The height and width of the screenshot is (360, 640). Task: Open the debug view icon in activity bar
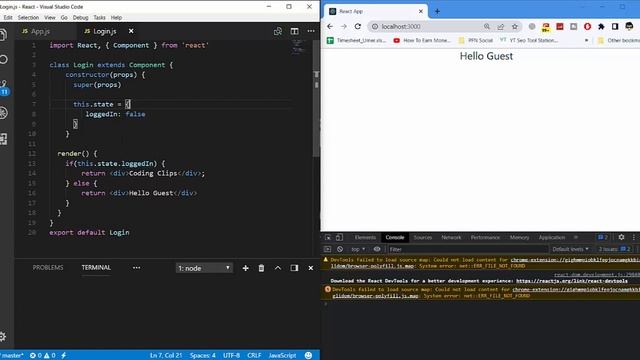tap(4, 113)
